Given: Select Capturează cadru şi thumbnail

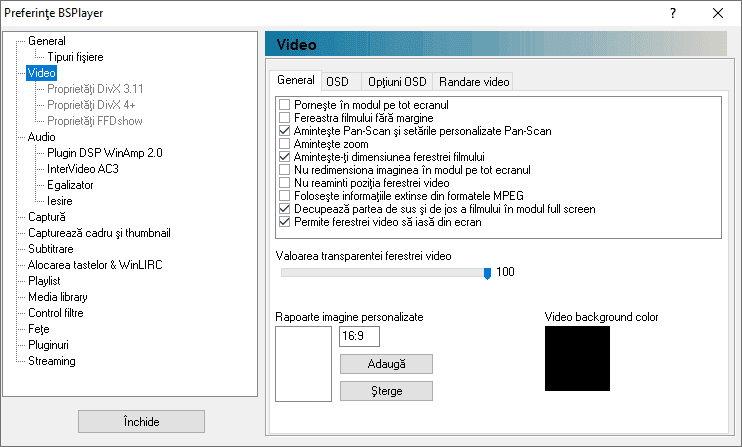Looking at the screenshot, I should point(99,233).
